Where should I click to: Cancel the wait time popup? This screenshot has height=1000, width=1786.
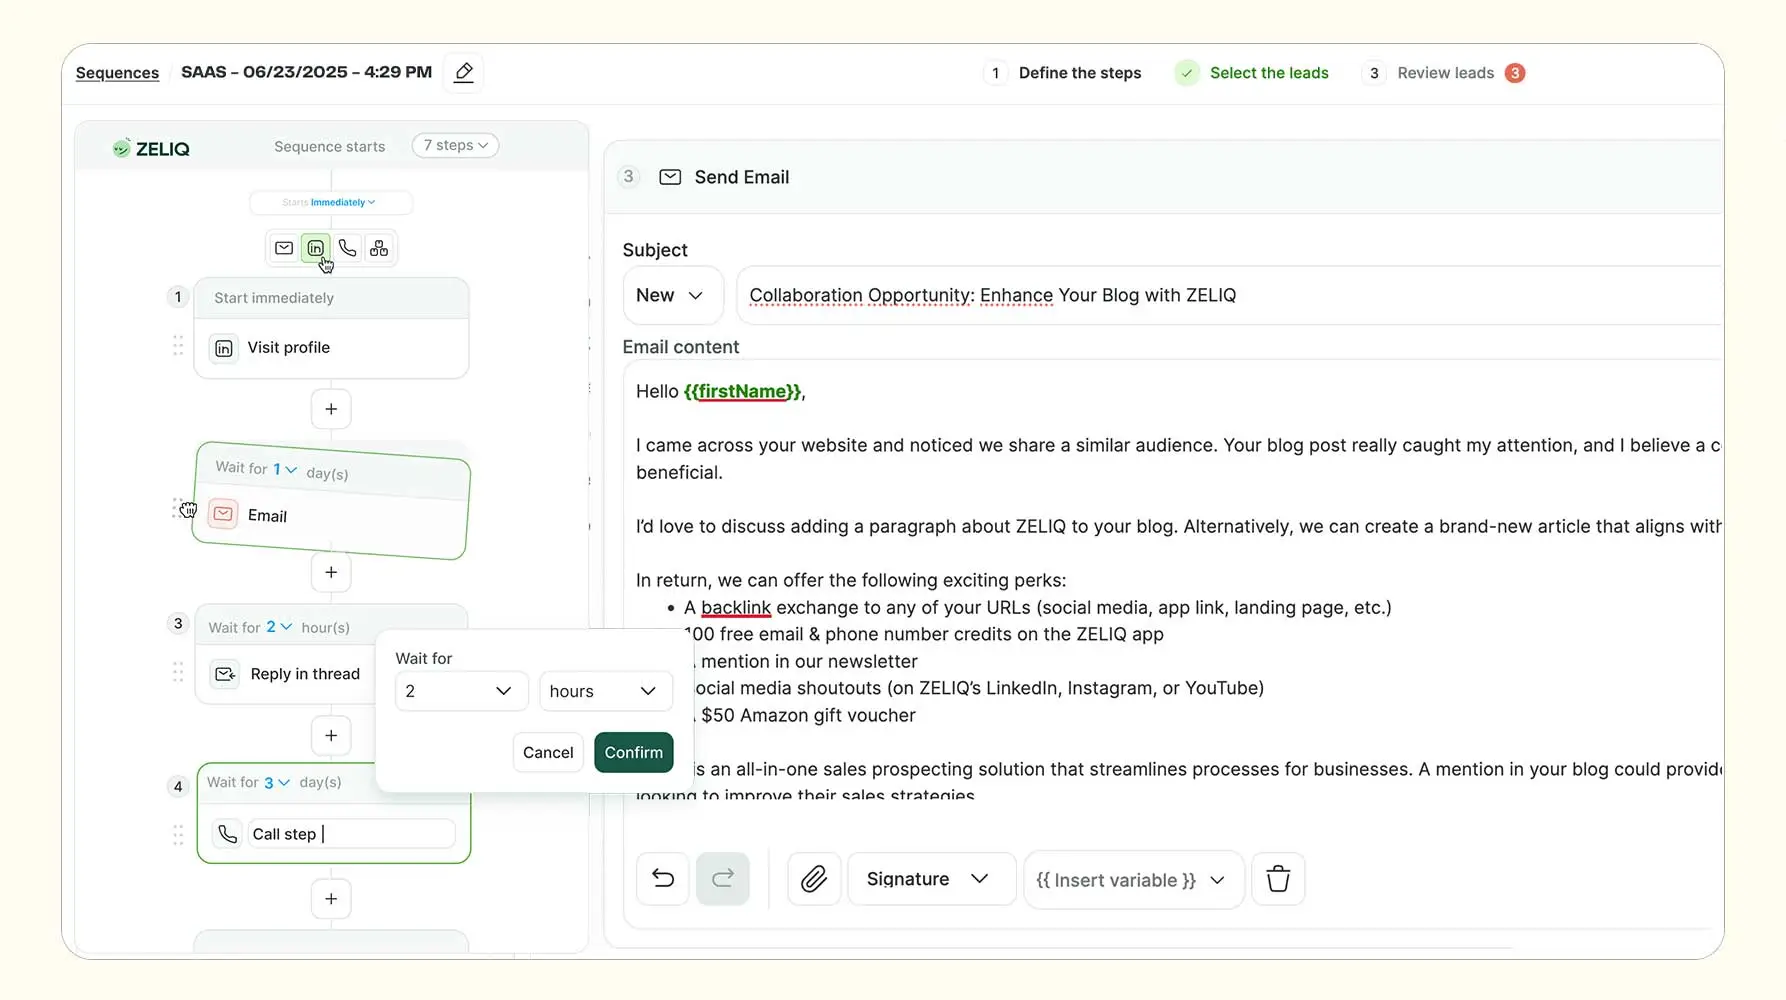pos(548,752)
